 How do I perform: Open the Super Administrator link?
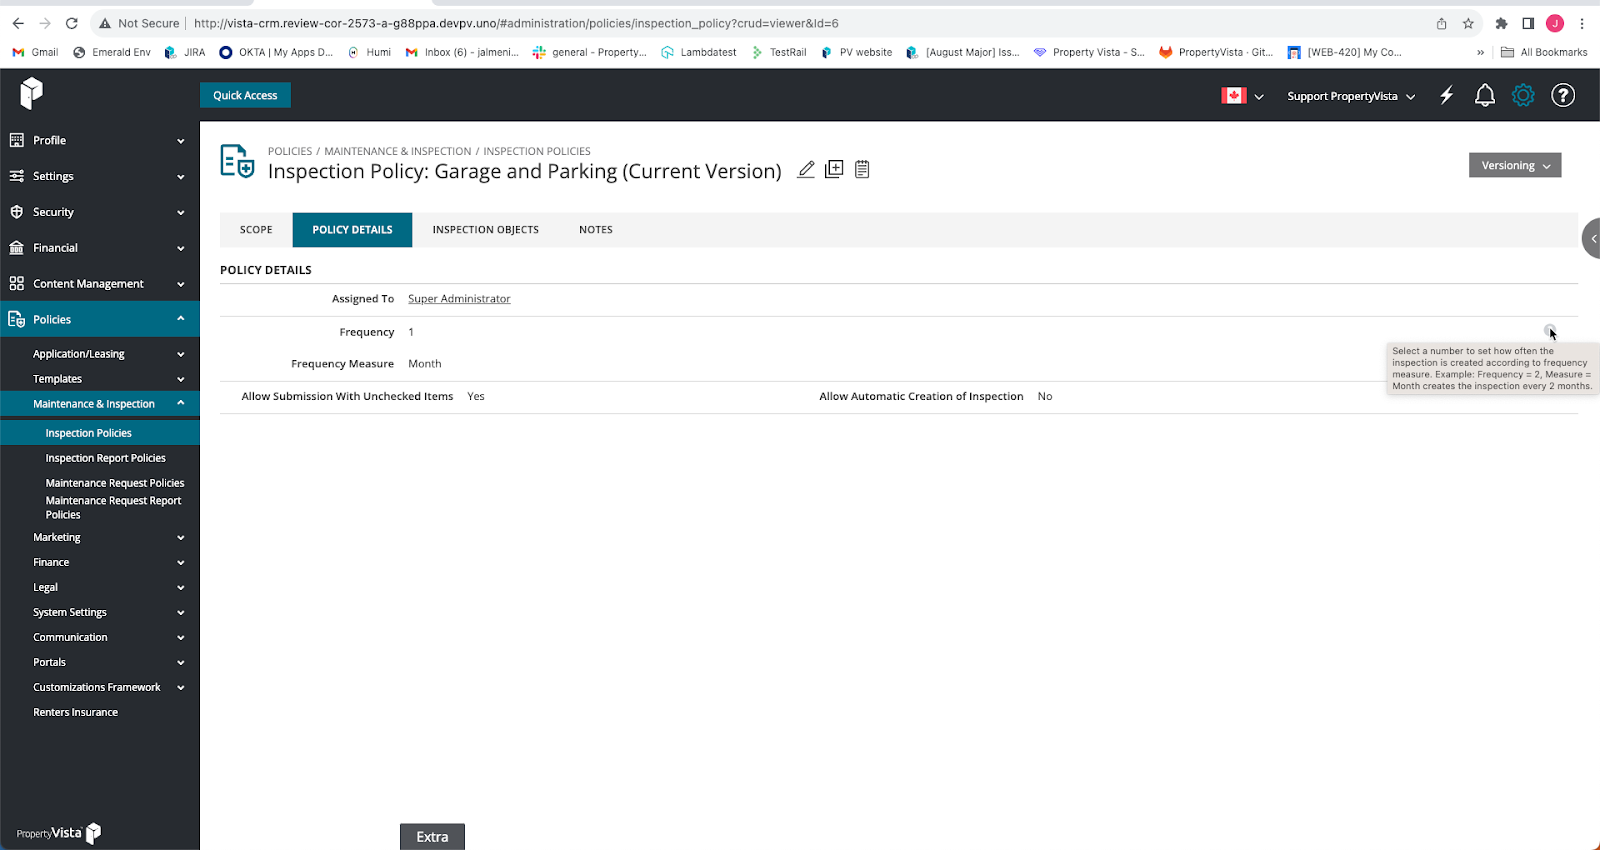coord(459,299)
